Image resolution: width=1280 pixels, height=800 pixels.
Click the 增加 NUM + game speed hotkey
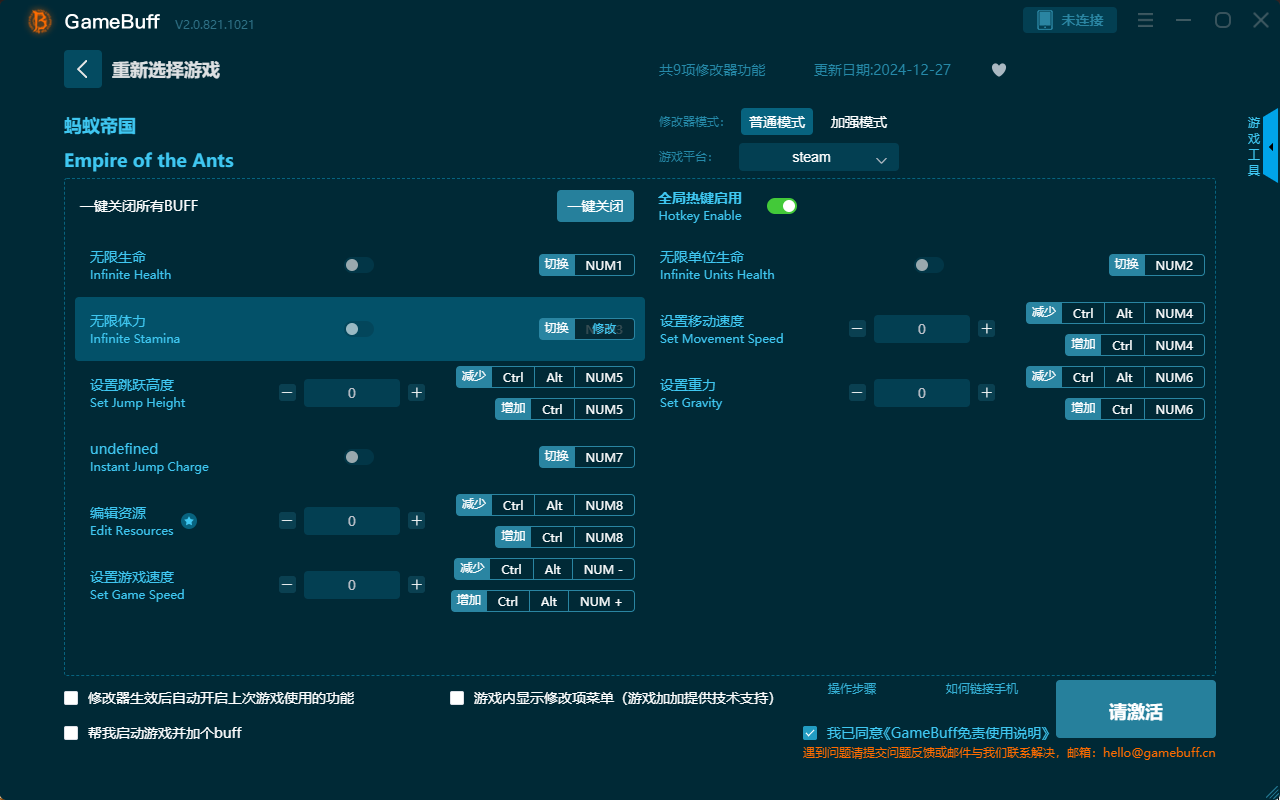[543, 601]
